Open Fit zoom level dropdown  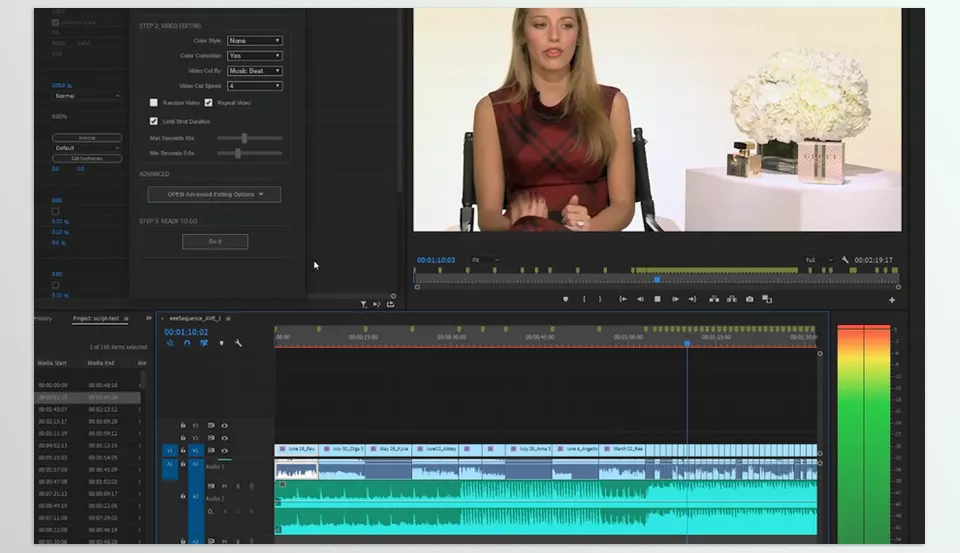coord(486,260)
